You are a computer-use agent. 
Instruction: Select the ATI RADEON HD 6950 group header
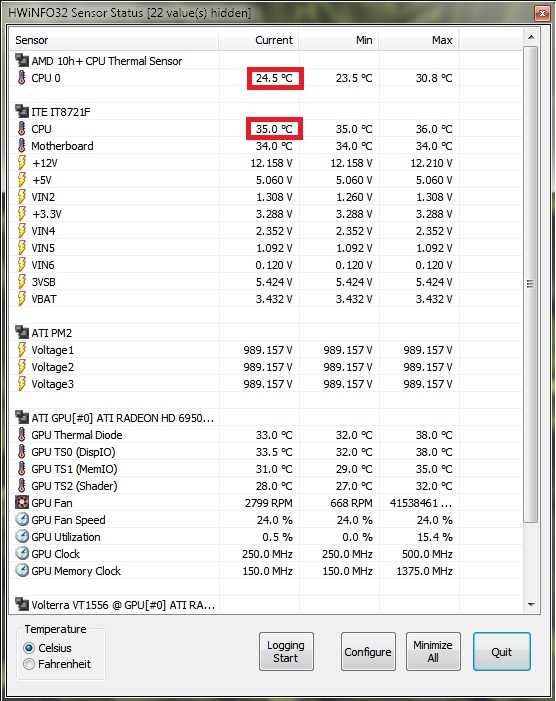coord(122,418)
